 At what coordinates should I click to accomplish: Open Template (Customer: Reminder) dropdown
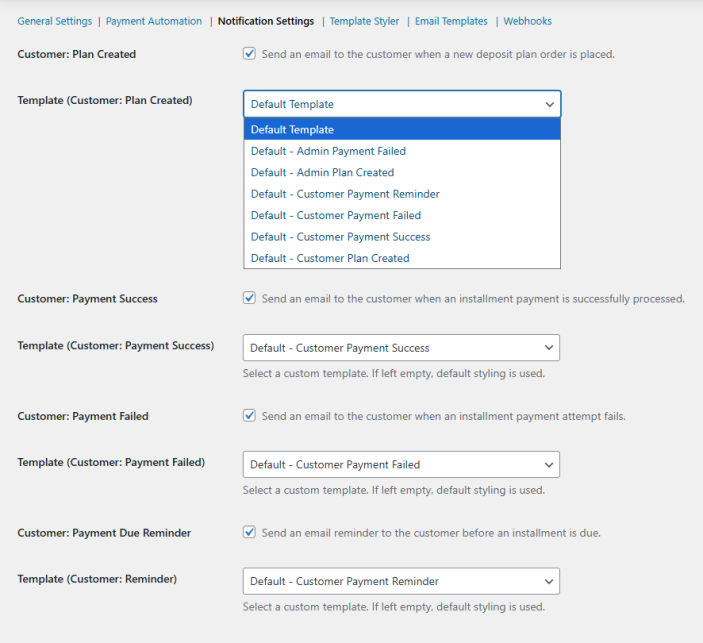pyautogui.click(x=401, y=581)
